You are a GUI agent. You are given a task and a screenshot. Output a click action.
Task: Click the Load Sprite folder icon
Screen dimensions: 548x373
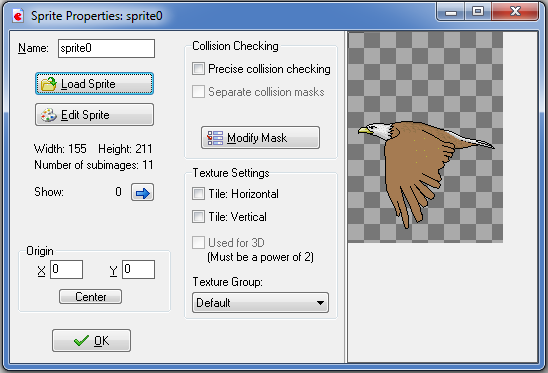(x=49, y=84)
